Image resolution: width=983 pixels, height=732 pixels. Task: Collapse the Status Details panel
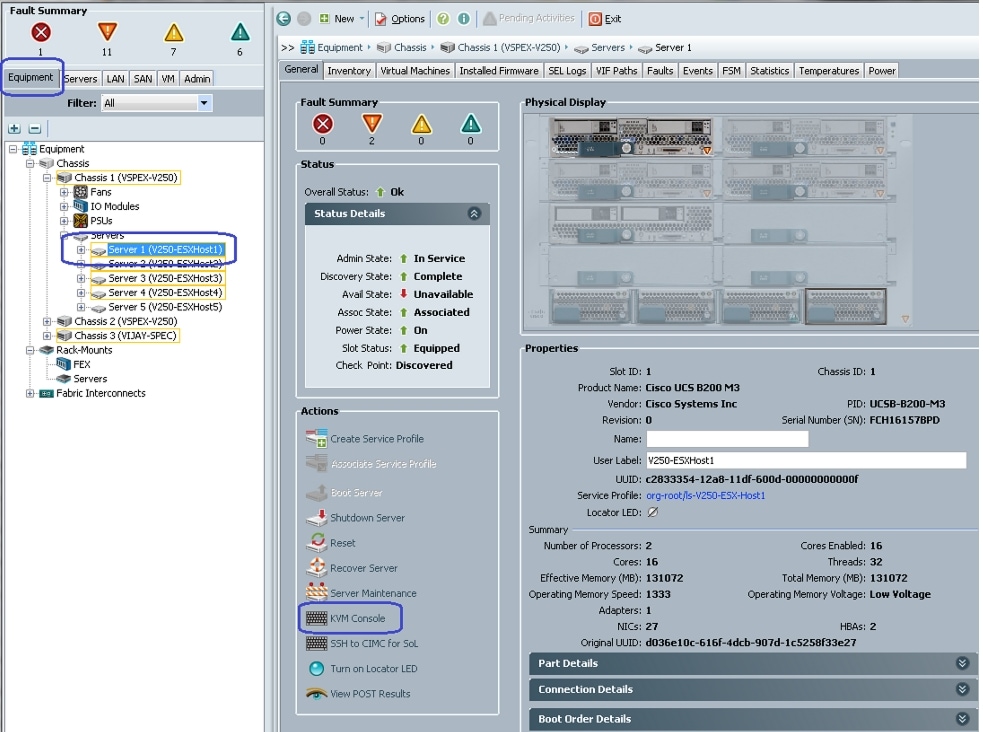coord(474,214)
